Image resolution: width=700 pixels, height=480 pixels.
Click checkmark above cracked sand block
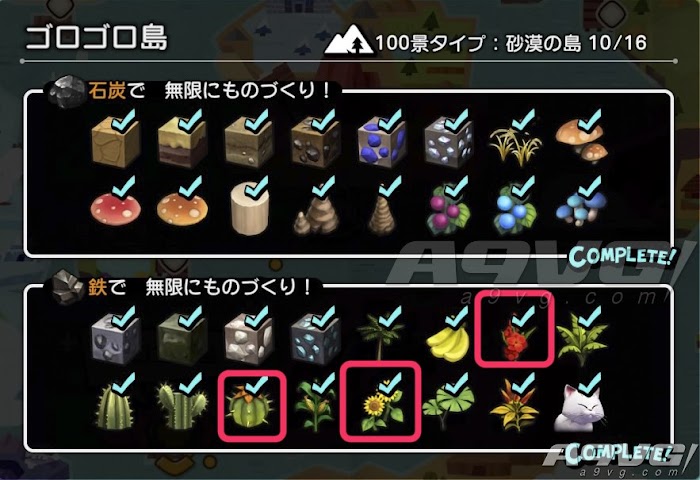(125, 120)
